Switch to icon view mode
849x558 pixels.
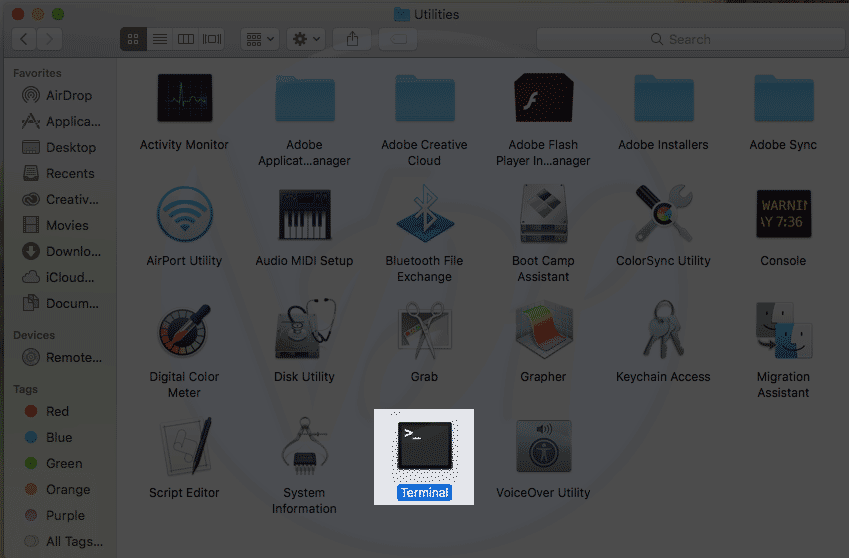click(134, 39)
